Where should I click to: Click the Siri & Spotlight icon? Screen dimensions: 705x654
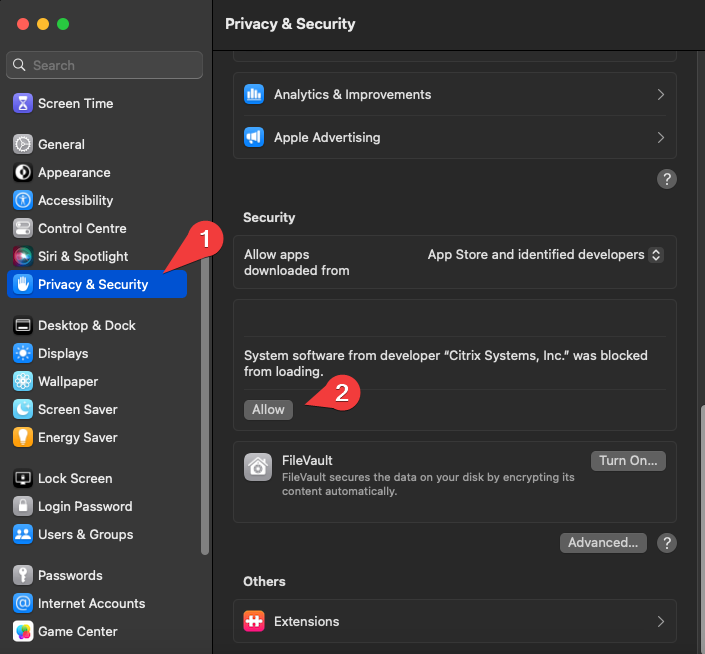(x=22, y=256)
